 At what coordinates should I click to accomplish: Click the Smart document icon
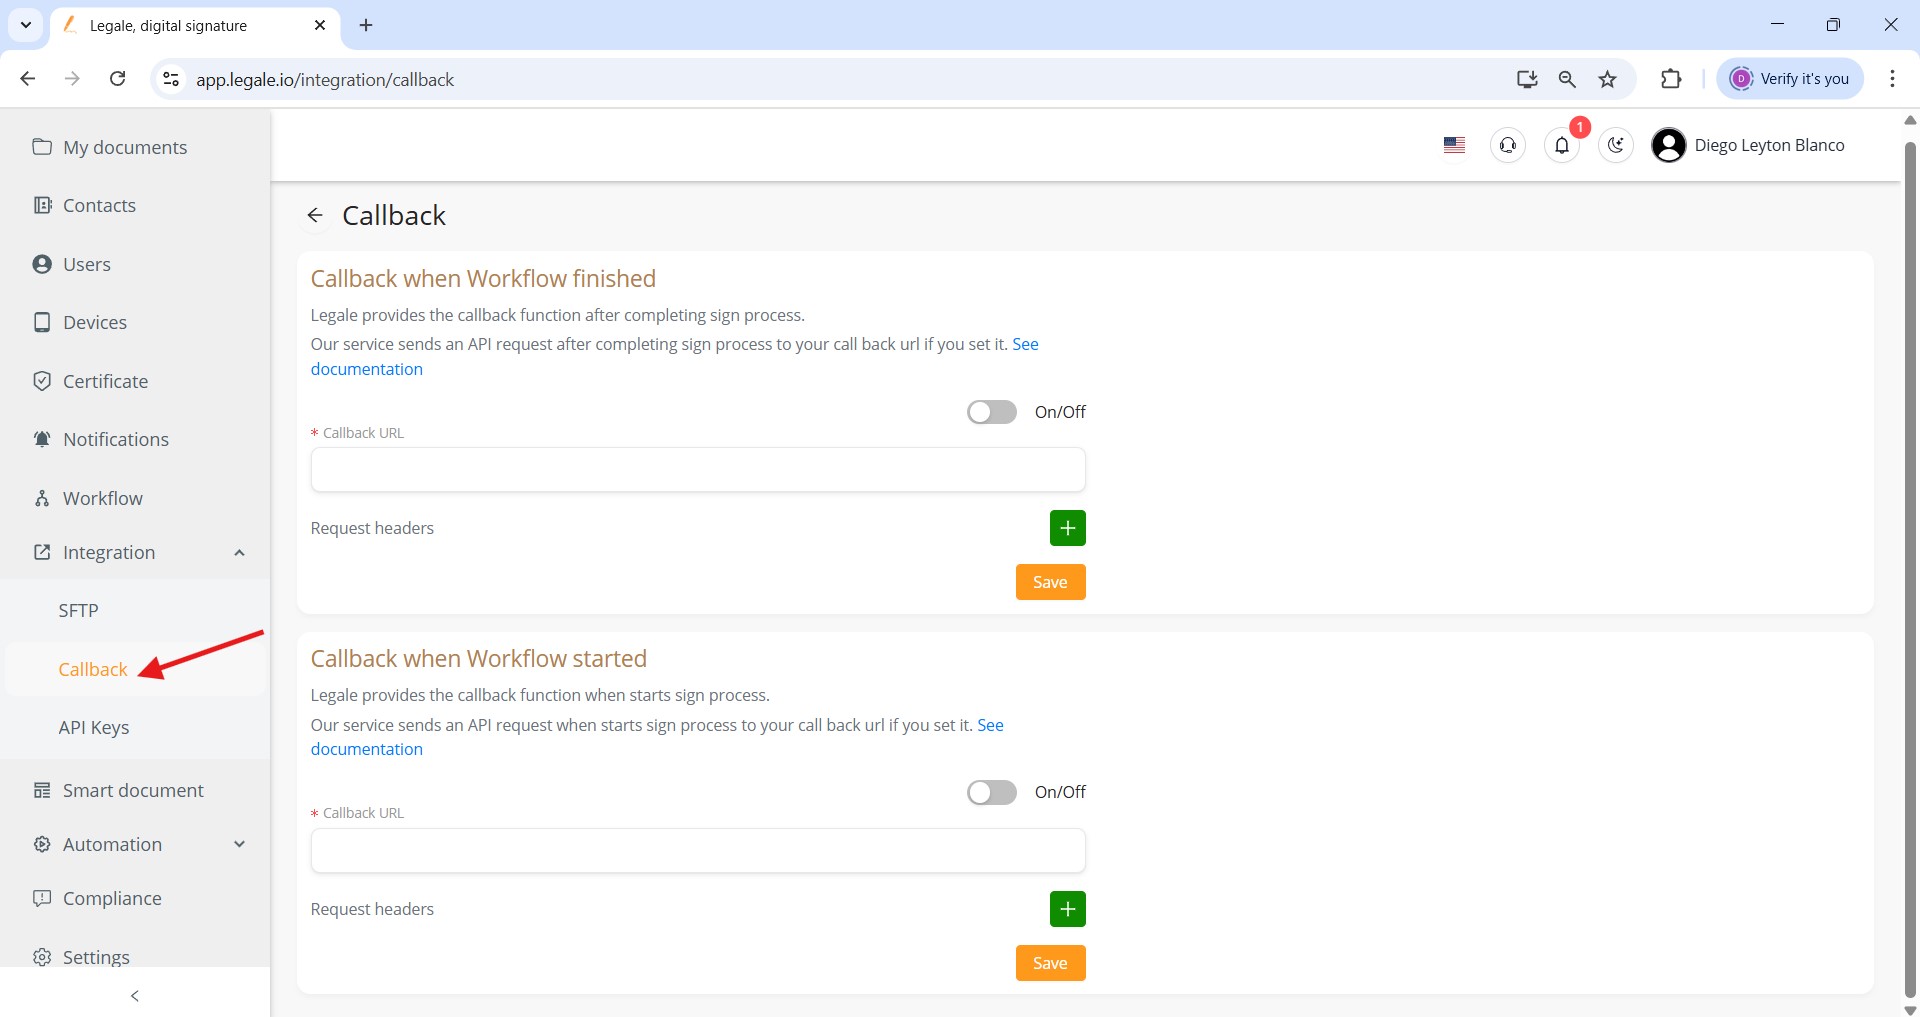pos(42,790)
